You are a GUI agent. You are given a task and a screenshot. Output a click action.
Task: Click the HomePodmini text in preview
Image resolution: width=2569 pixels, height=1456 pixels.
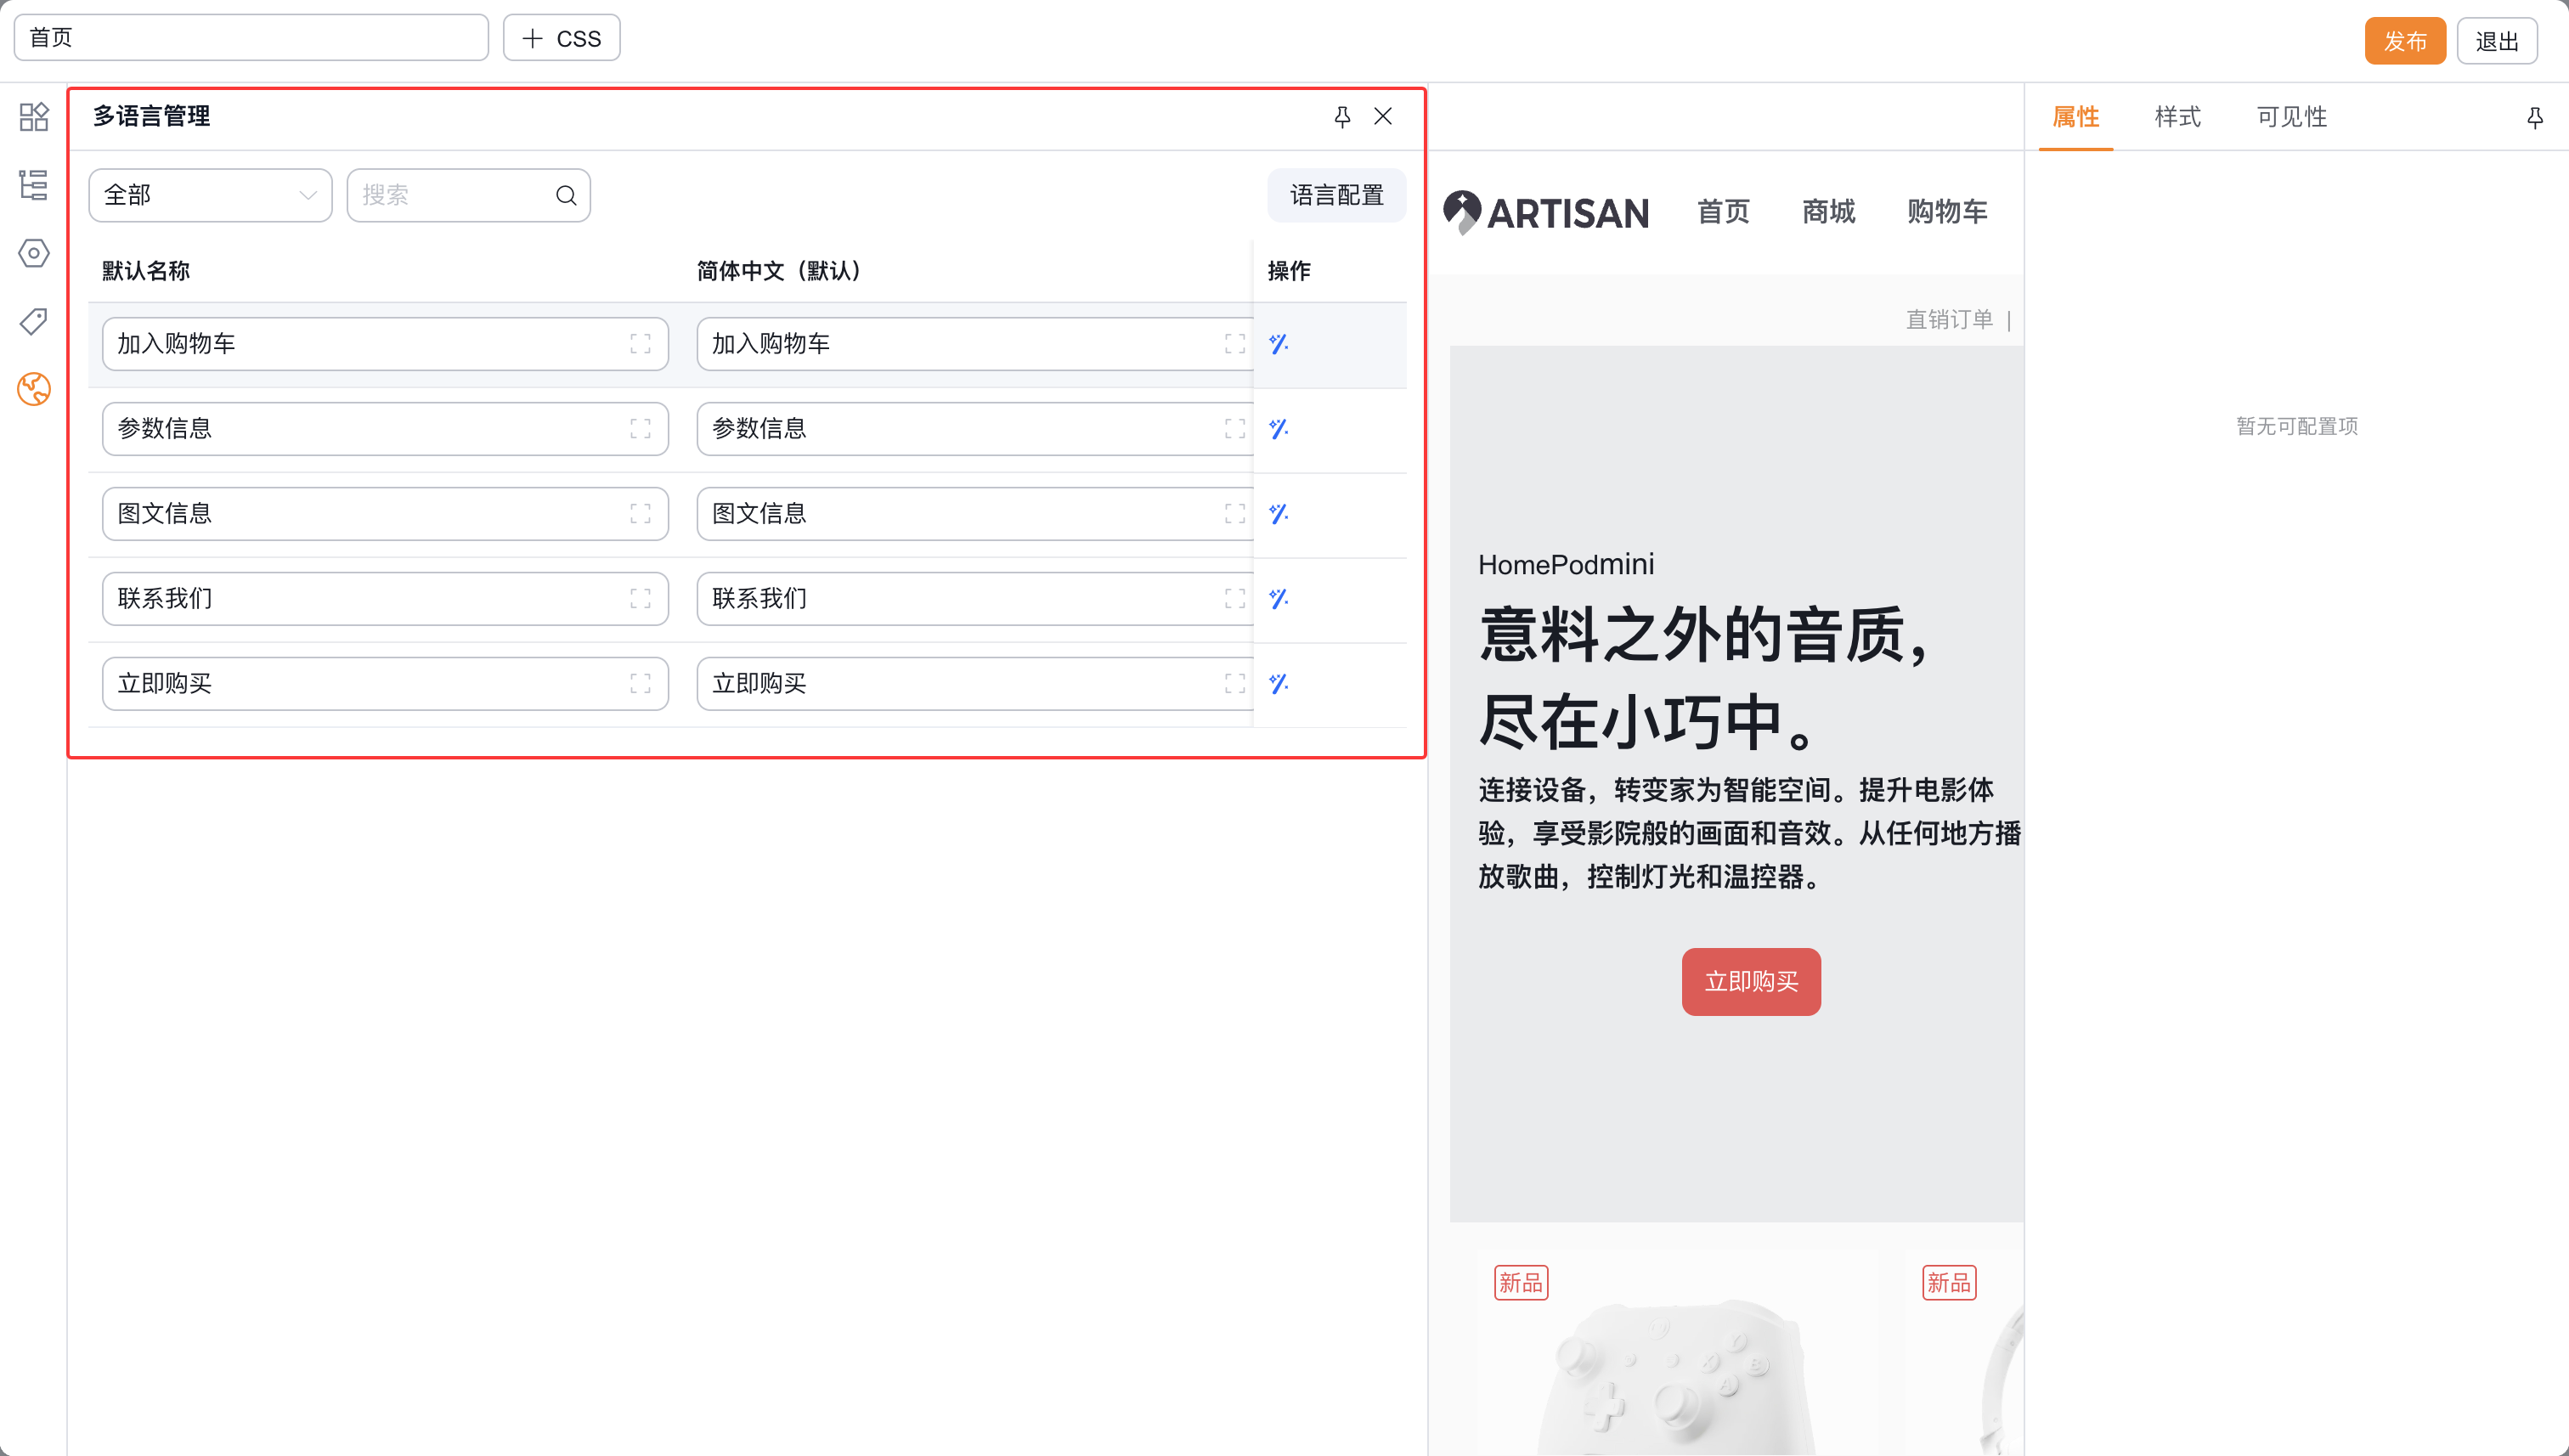(1565, 565)
